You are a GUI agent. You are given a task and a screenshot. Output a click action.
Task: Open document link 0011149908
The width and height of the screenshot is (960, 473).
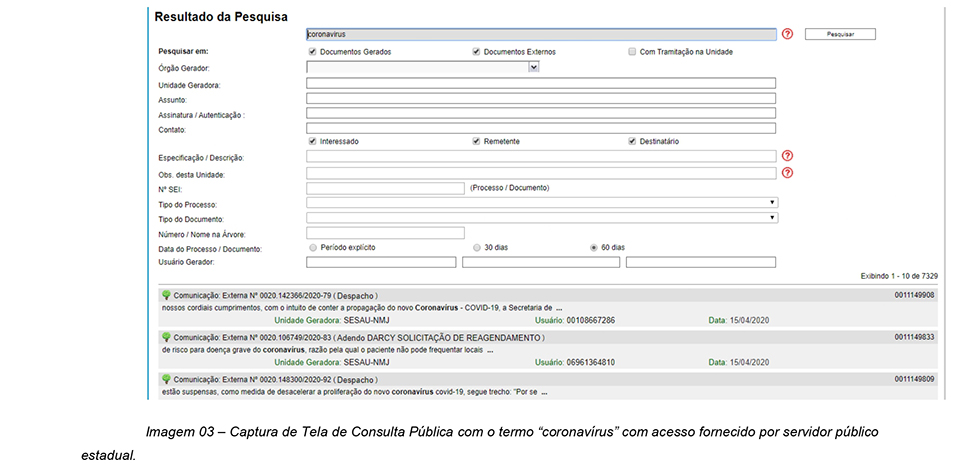914,295
